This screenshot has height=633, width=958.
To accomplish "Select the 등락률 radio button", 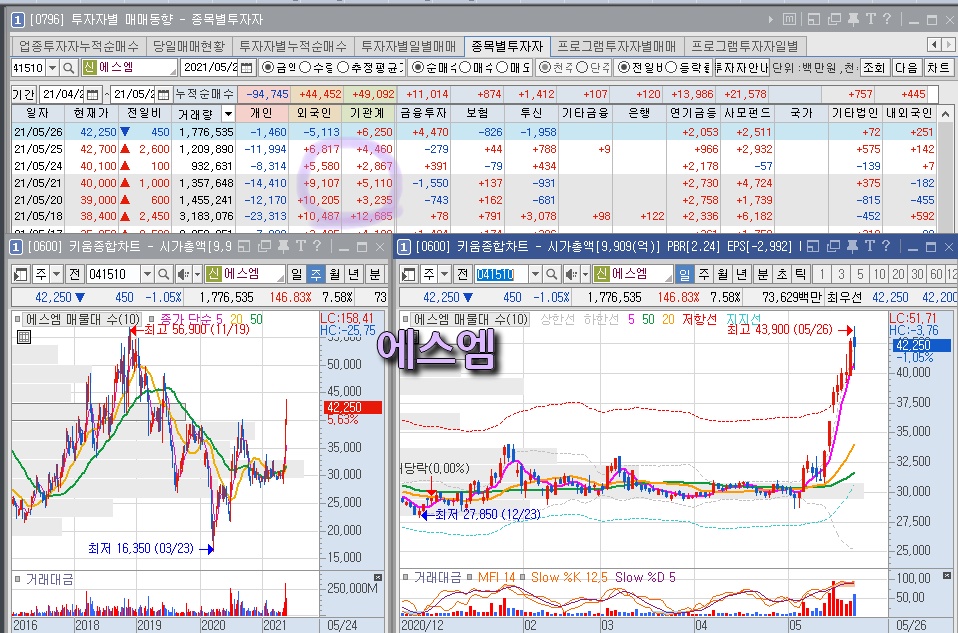I will (671, 68).
